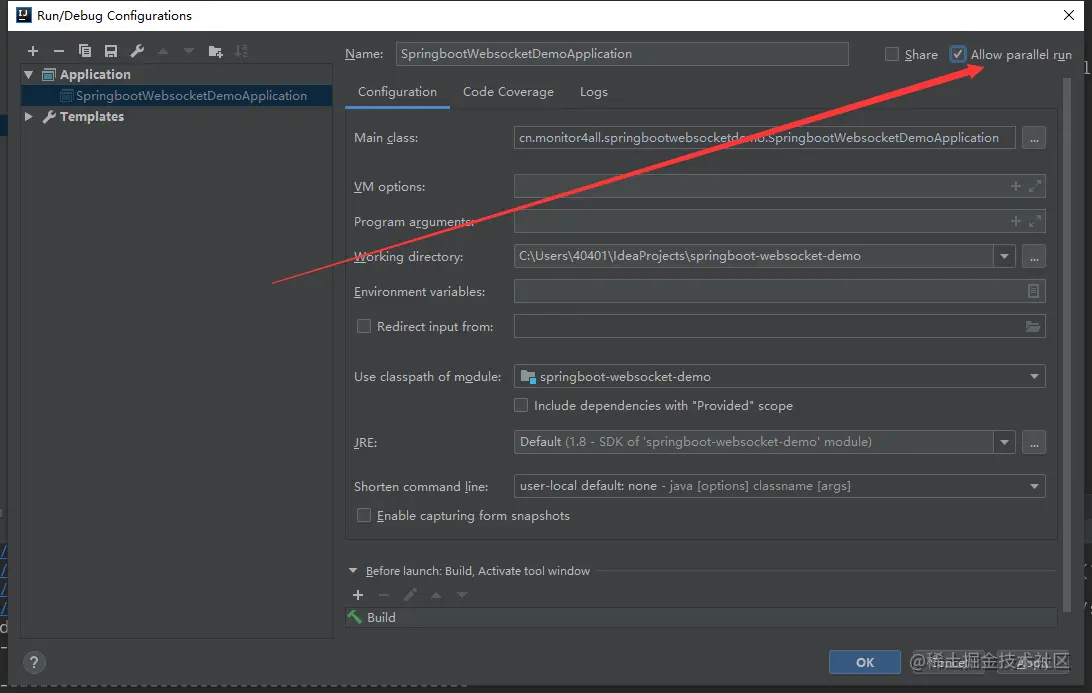Expand the VM options field editor

(x=1035, y=186)
